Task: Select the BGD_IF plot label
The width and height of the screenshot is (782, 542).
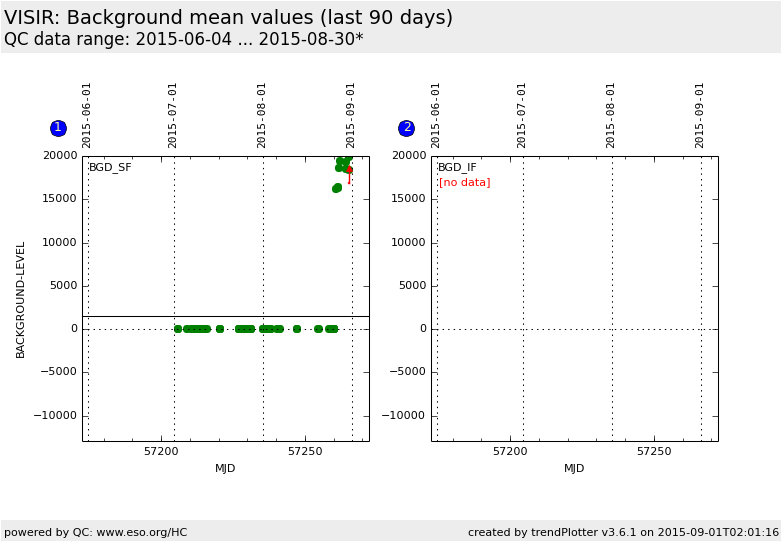Action: click(x=457, y=168)
